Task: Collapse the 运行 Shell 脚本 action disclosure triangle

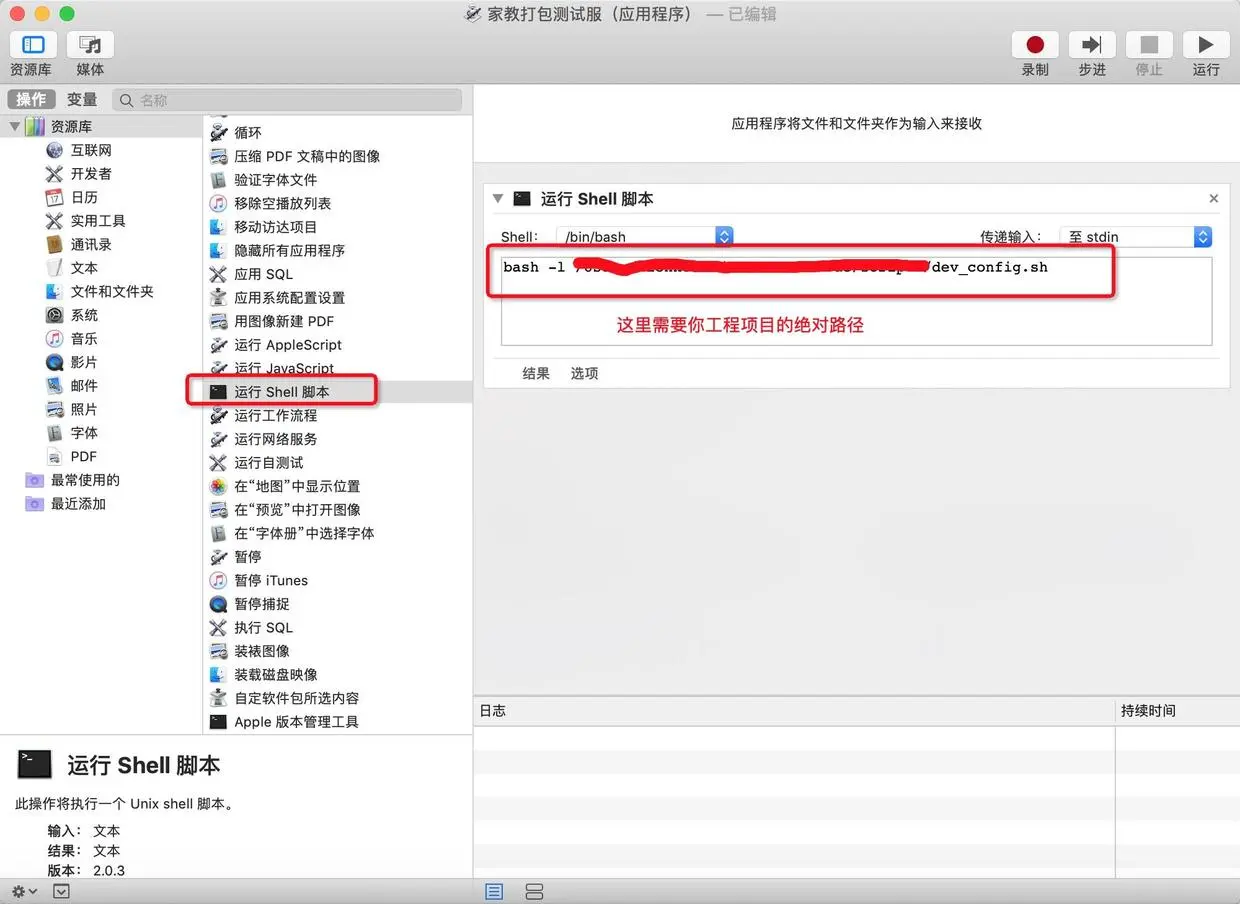Action: 498,198
